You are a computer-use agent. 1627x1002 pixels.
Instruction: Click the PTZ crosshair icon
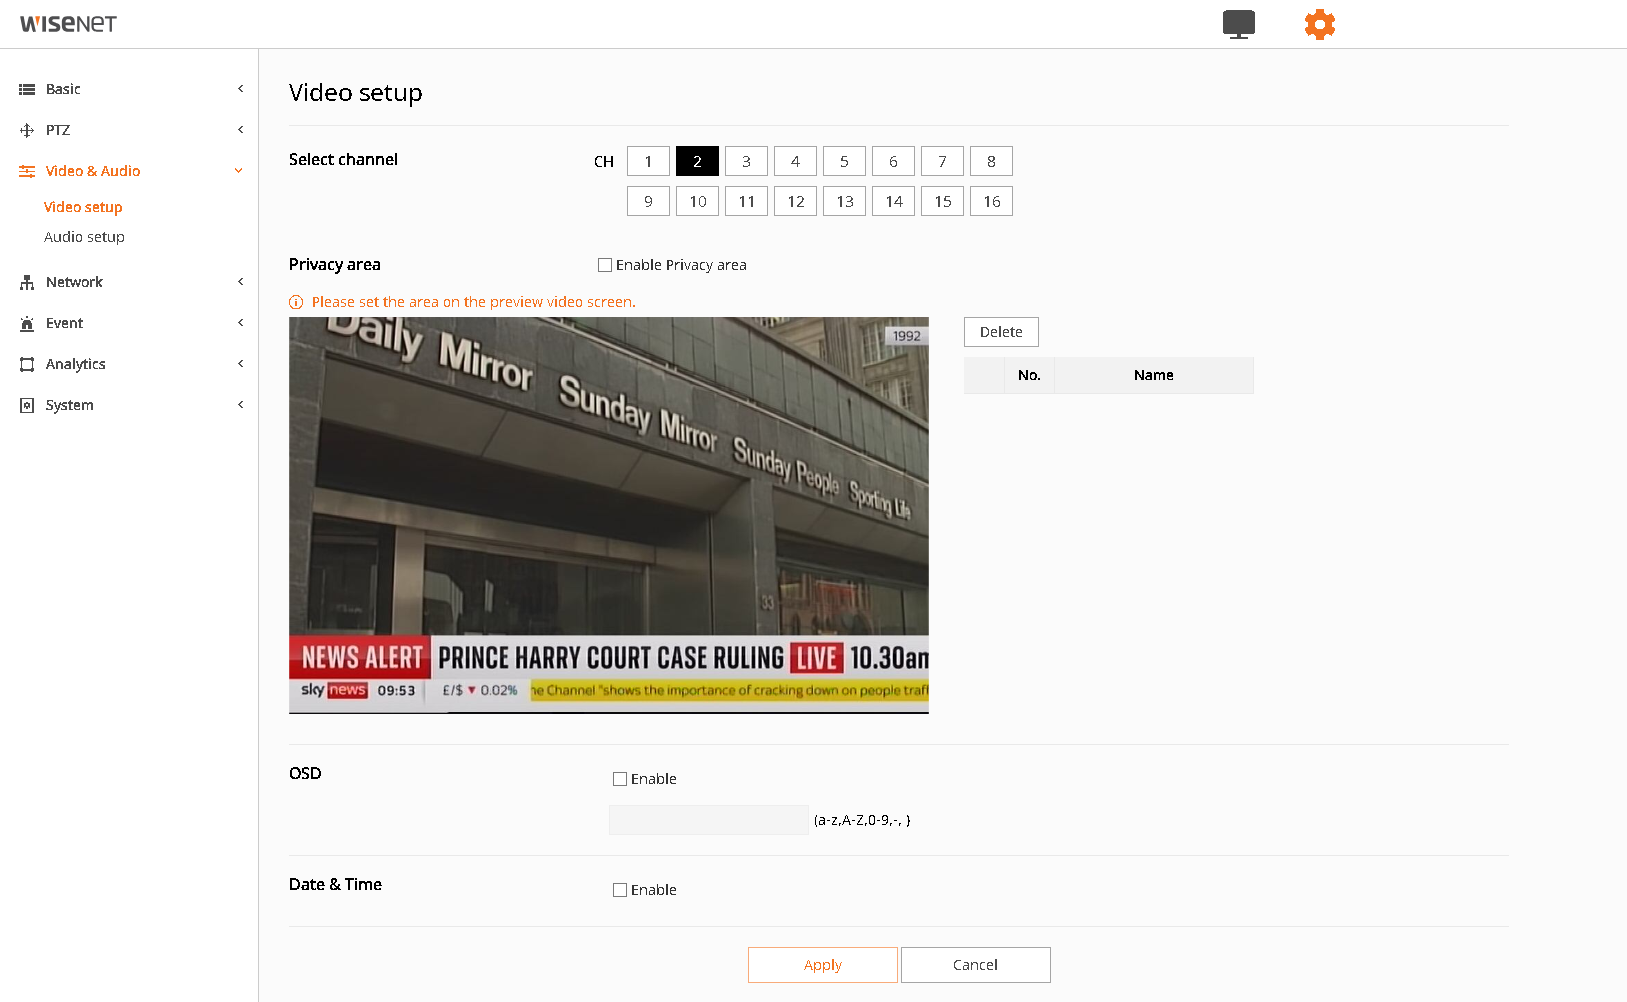coord(27,130)
